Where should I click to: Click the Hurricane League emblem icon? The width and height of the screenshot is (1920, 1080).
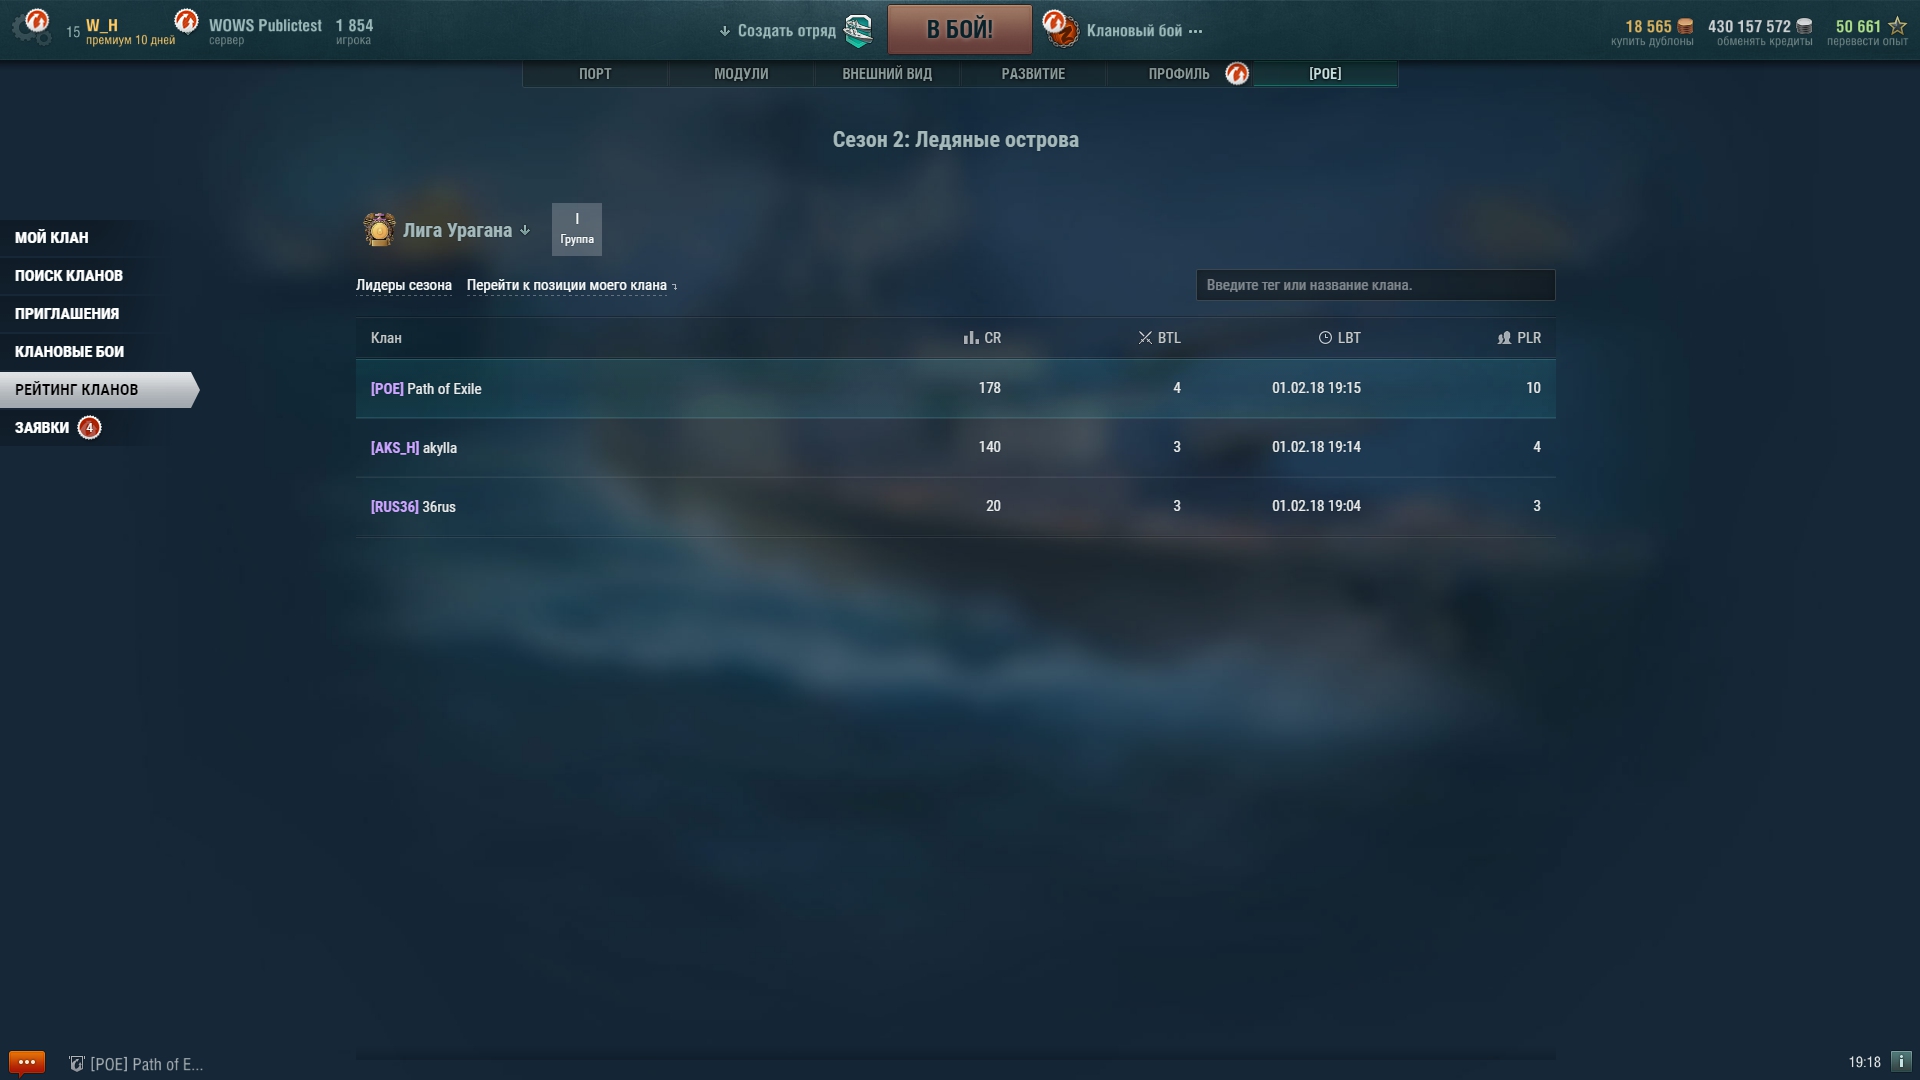(x=379, y=230)
